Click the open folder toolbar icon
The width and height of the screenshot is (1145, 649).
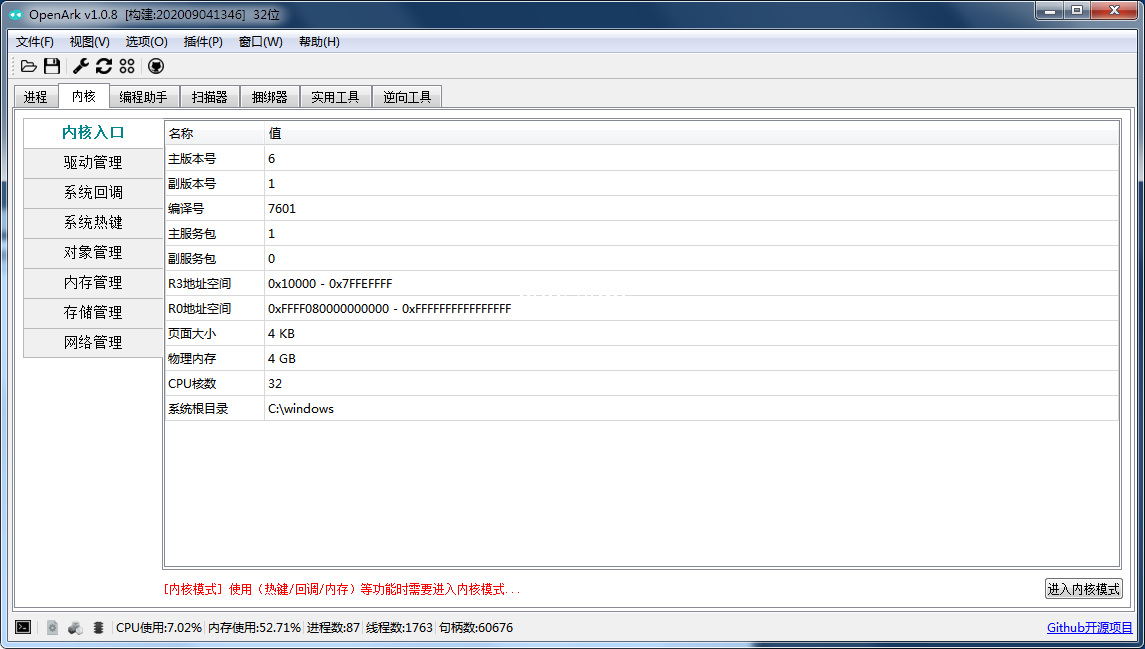click(x=29, y=66)
